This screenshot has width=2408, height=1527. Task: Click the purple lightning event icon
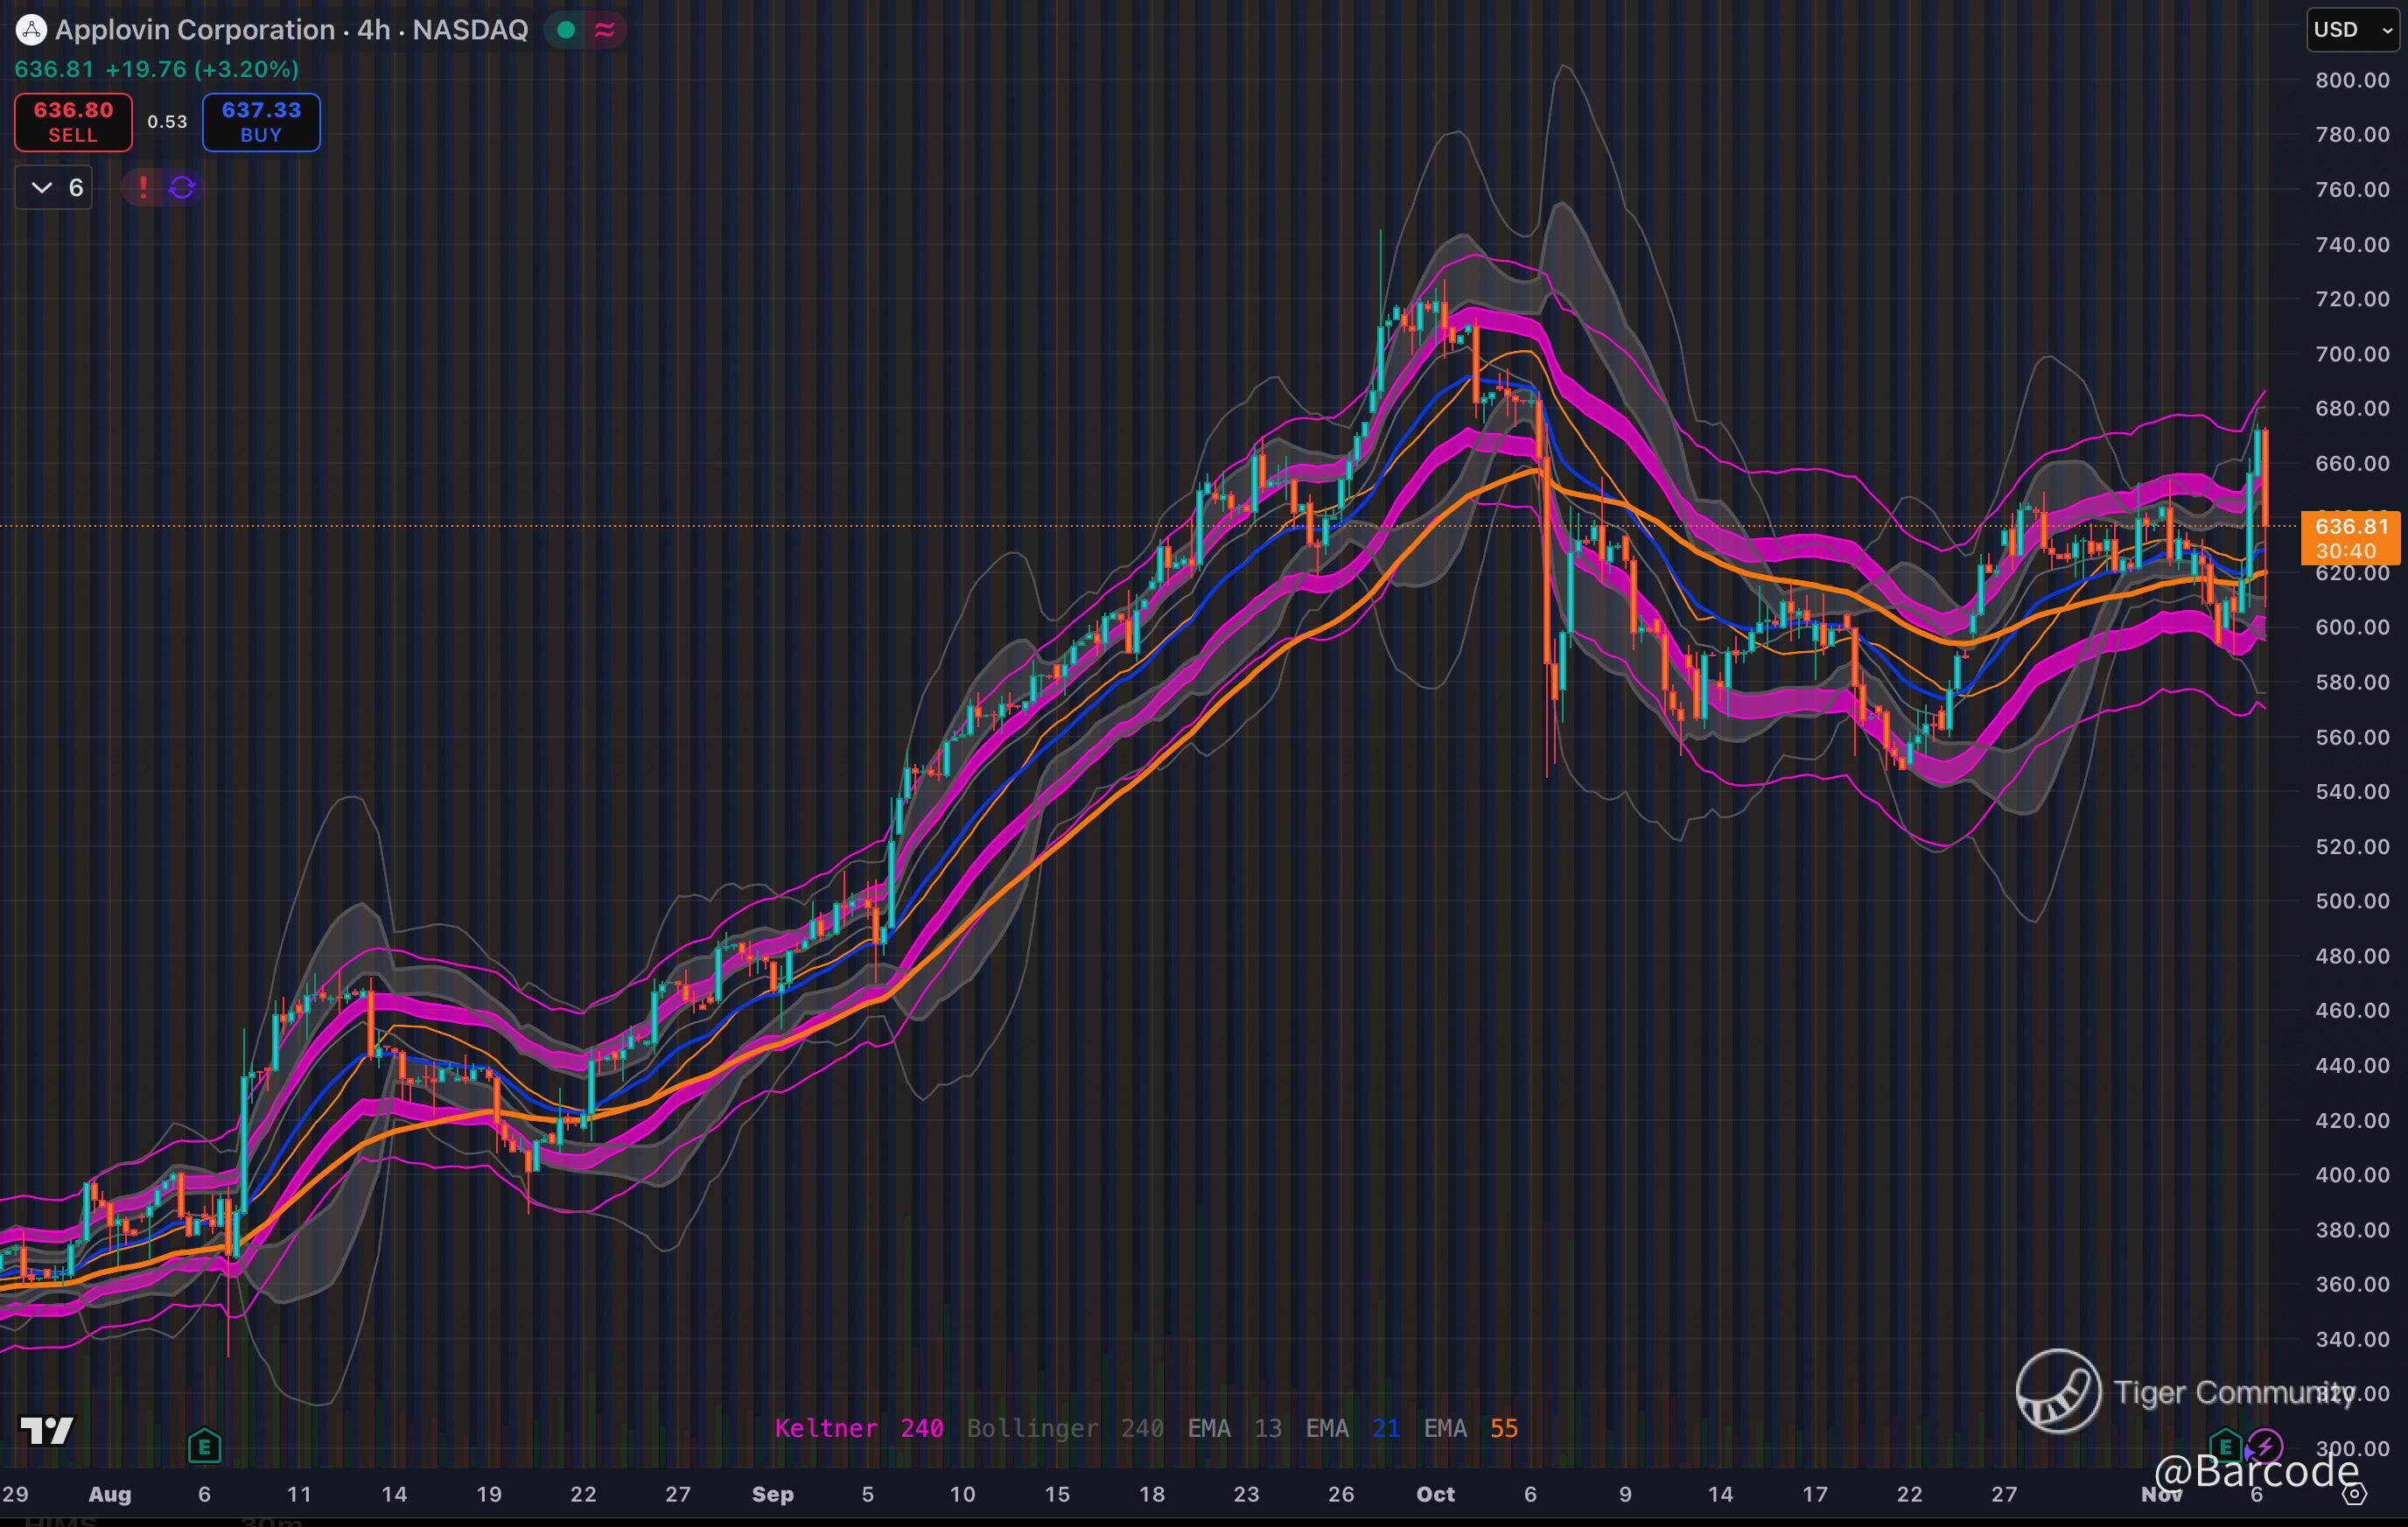2265,1445
